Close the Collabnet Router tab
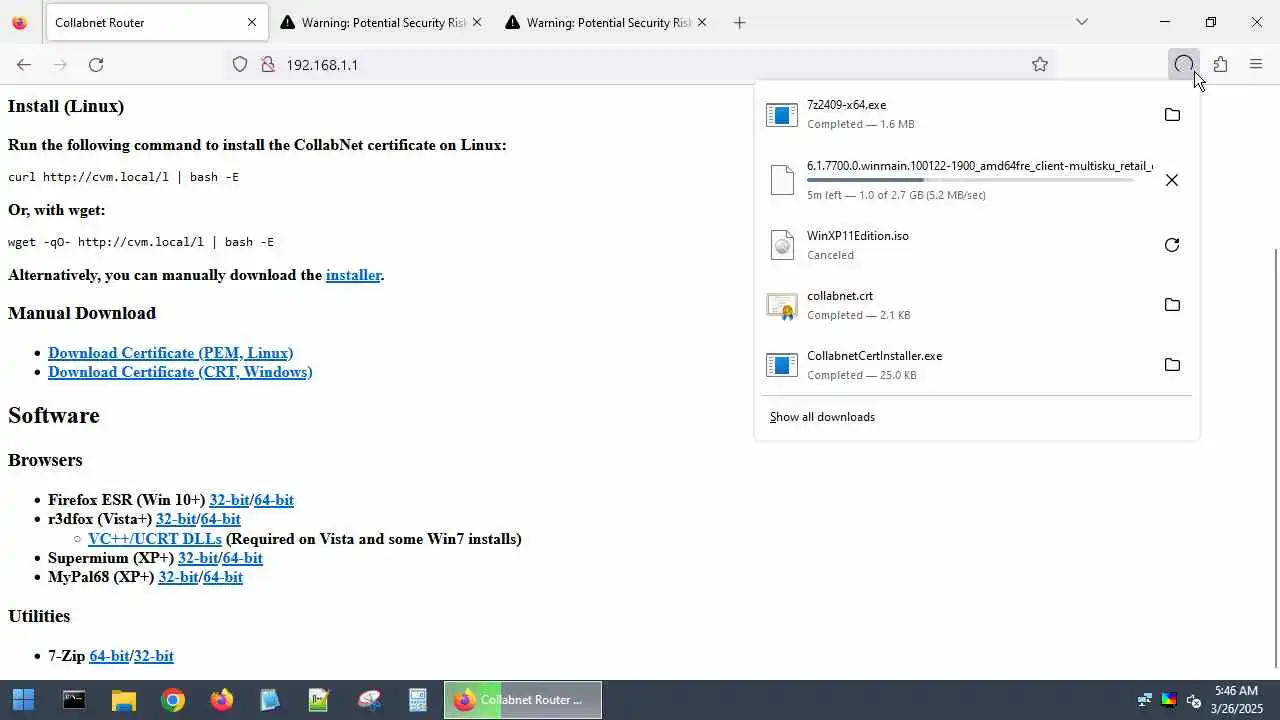This screenshot has width=1280, height=720. (x=252, y=22)
